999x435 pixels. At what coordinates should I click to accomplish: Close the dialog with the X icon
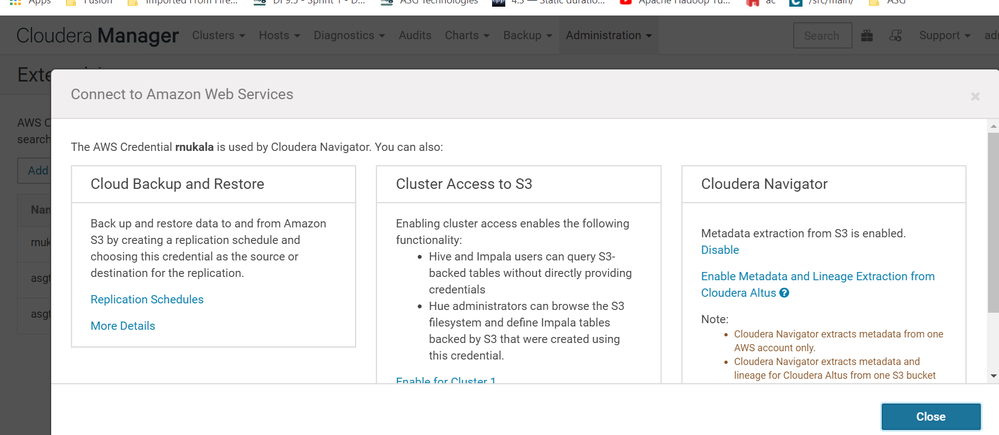click(975, 96)
